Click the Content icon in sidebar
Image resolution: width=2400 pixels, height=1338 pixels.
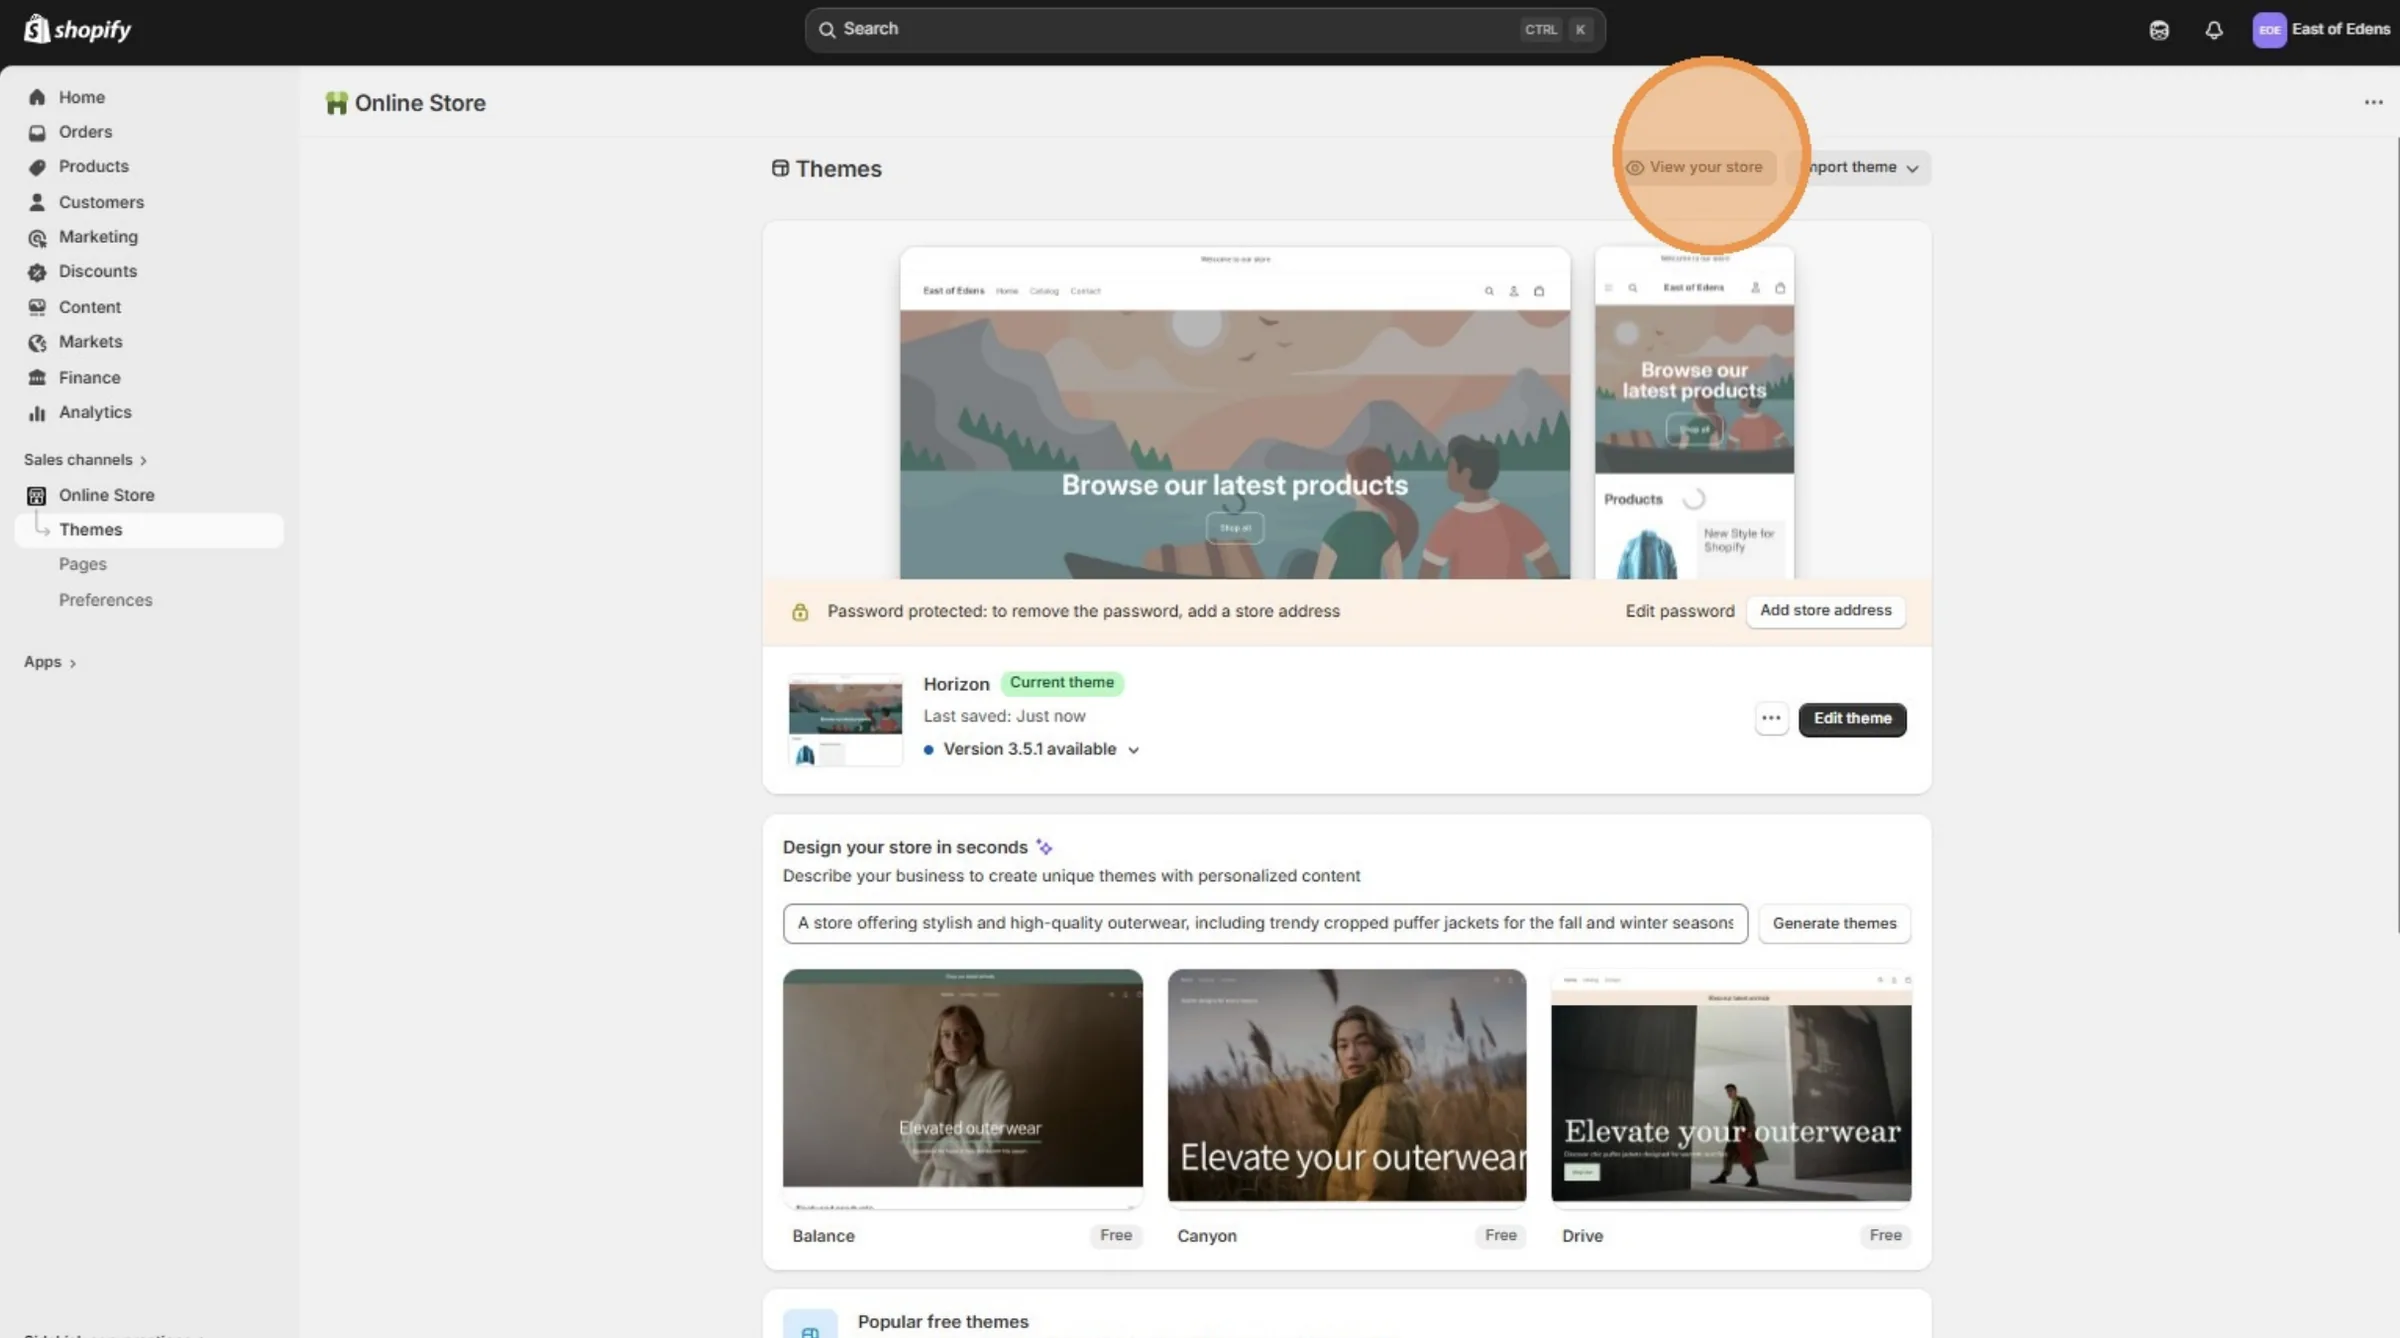37,307
